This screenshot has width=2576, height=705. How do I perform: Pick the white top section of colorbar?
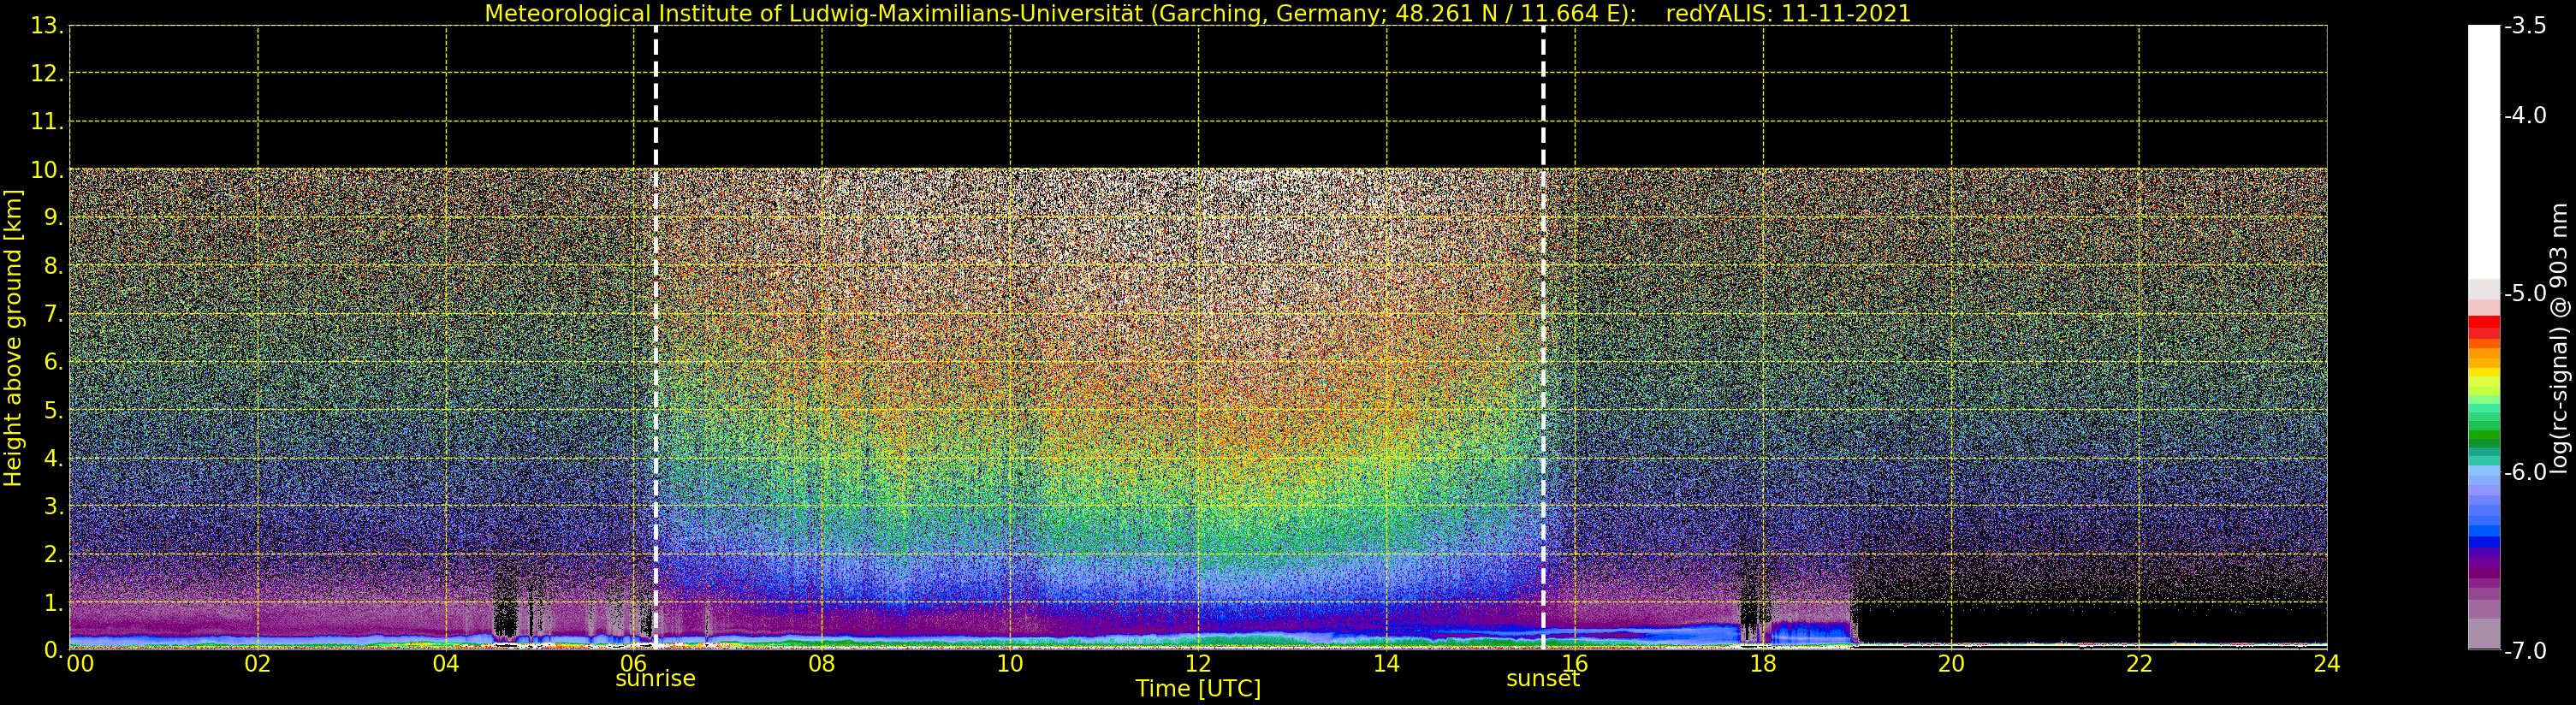point(2483,150)
